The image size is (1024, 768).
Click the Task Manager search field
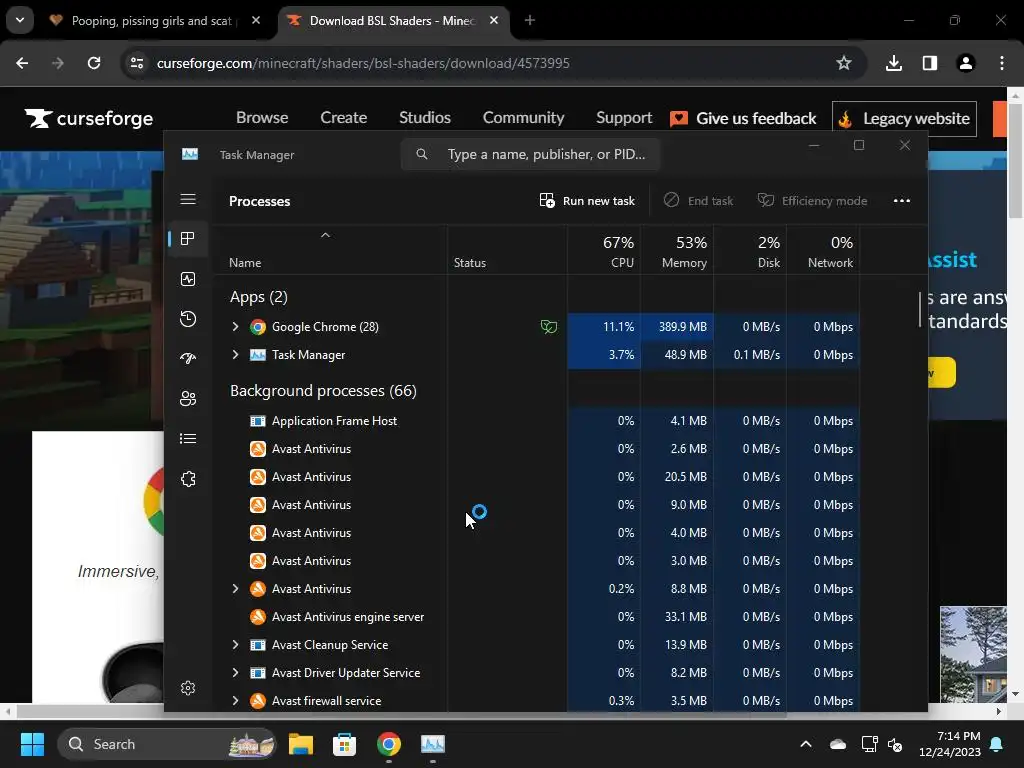point(530,154)
